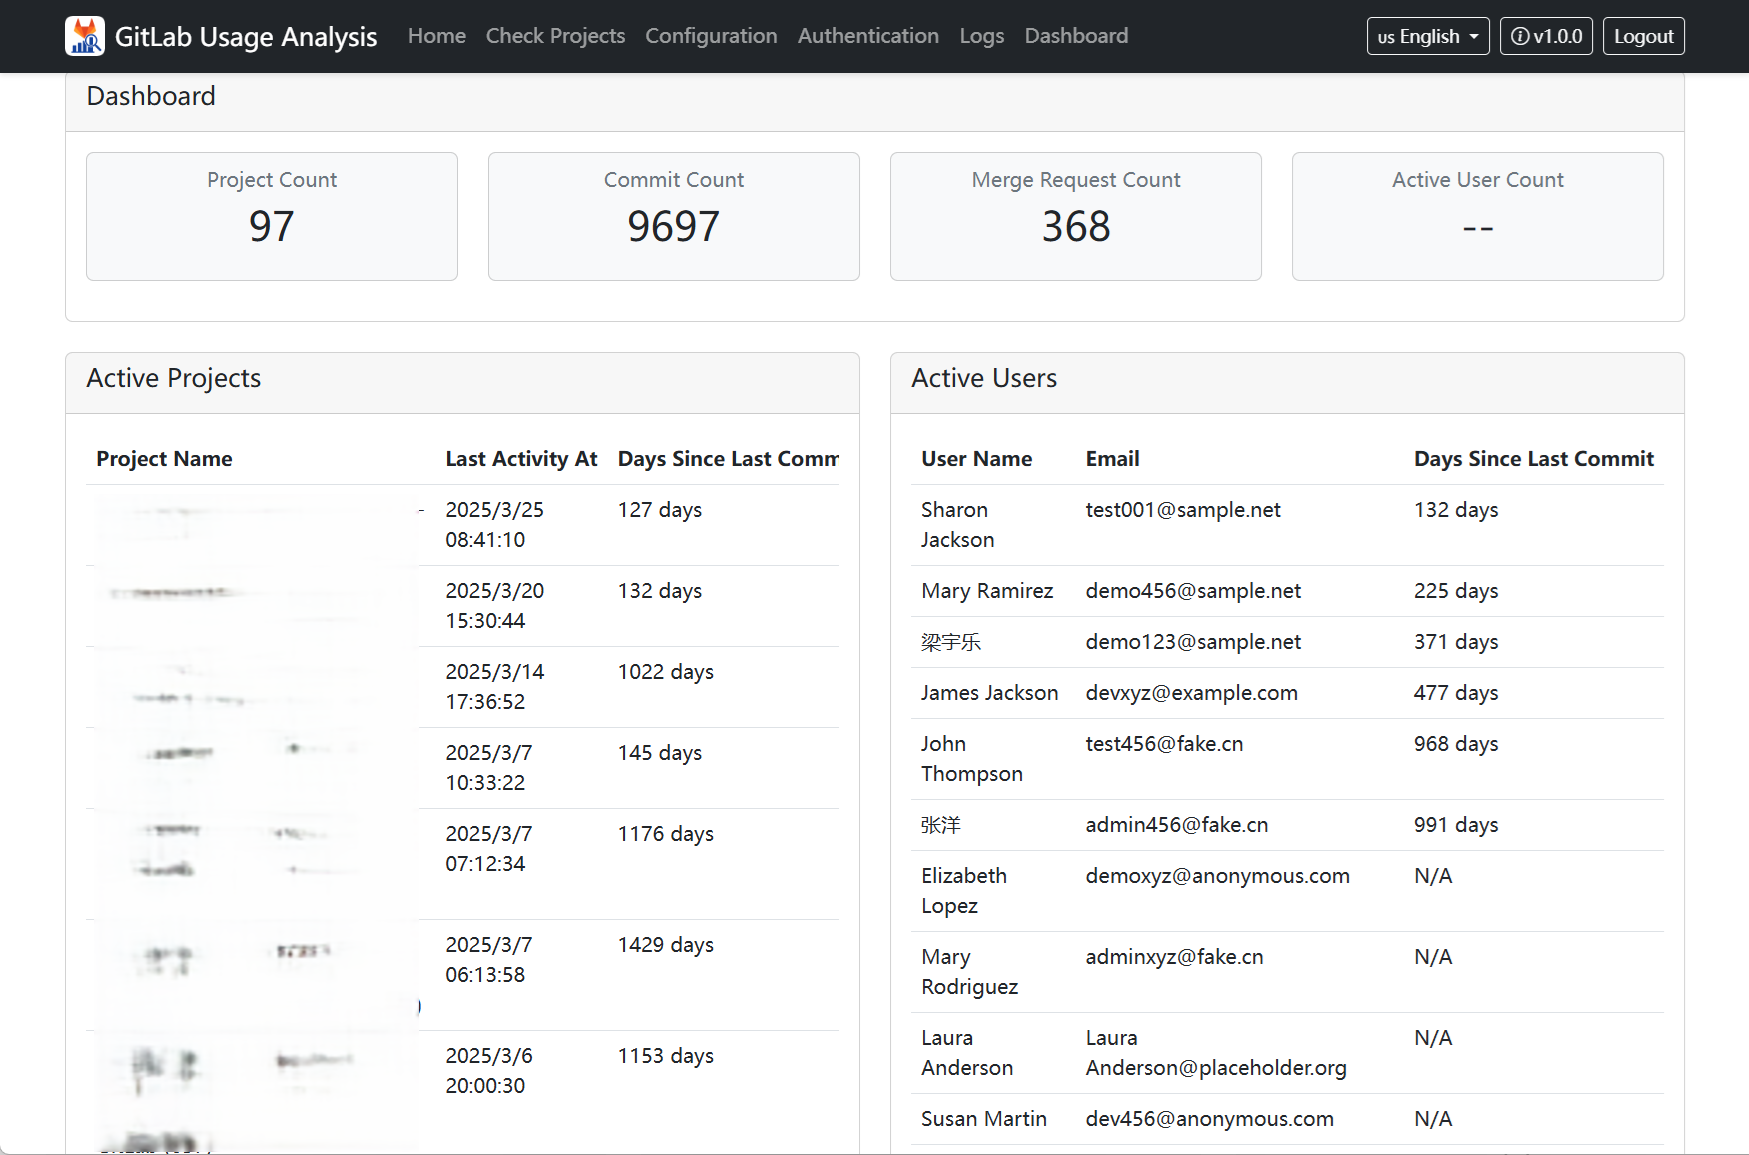This screenshot has width=1749, height=1155.
Task: Click the 2025/3/6 20:00:30 activity cell
Action: 489,1071
